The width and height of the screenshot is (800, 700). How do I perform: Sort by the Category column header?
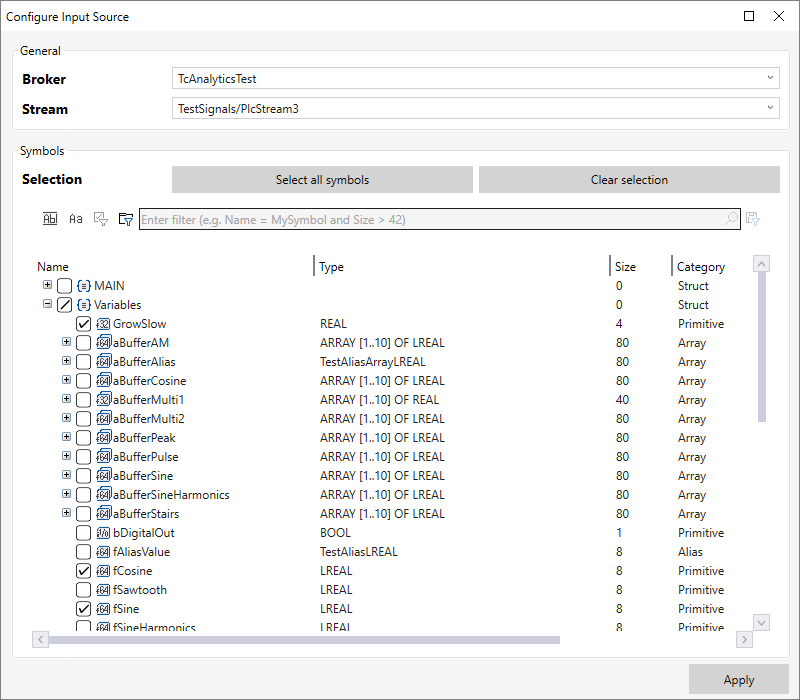click(x=701, y=267)
